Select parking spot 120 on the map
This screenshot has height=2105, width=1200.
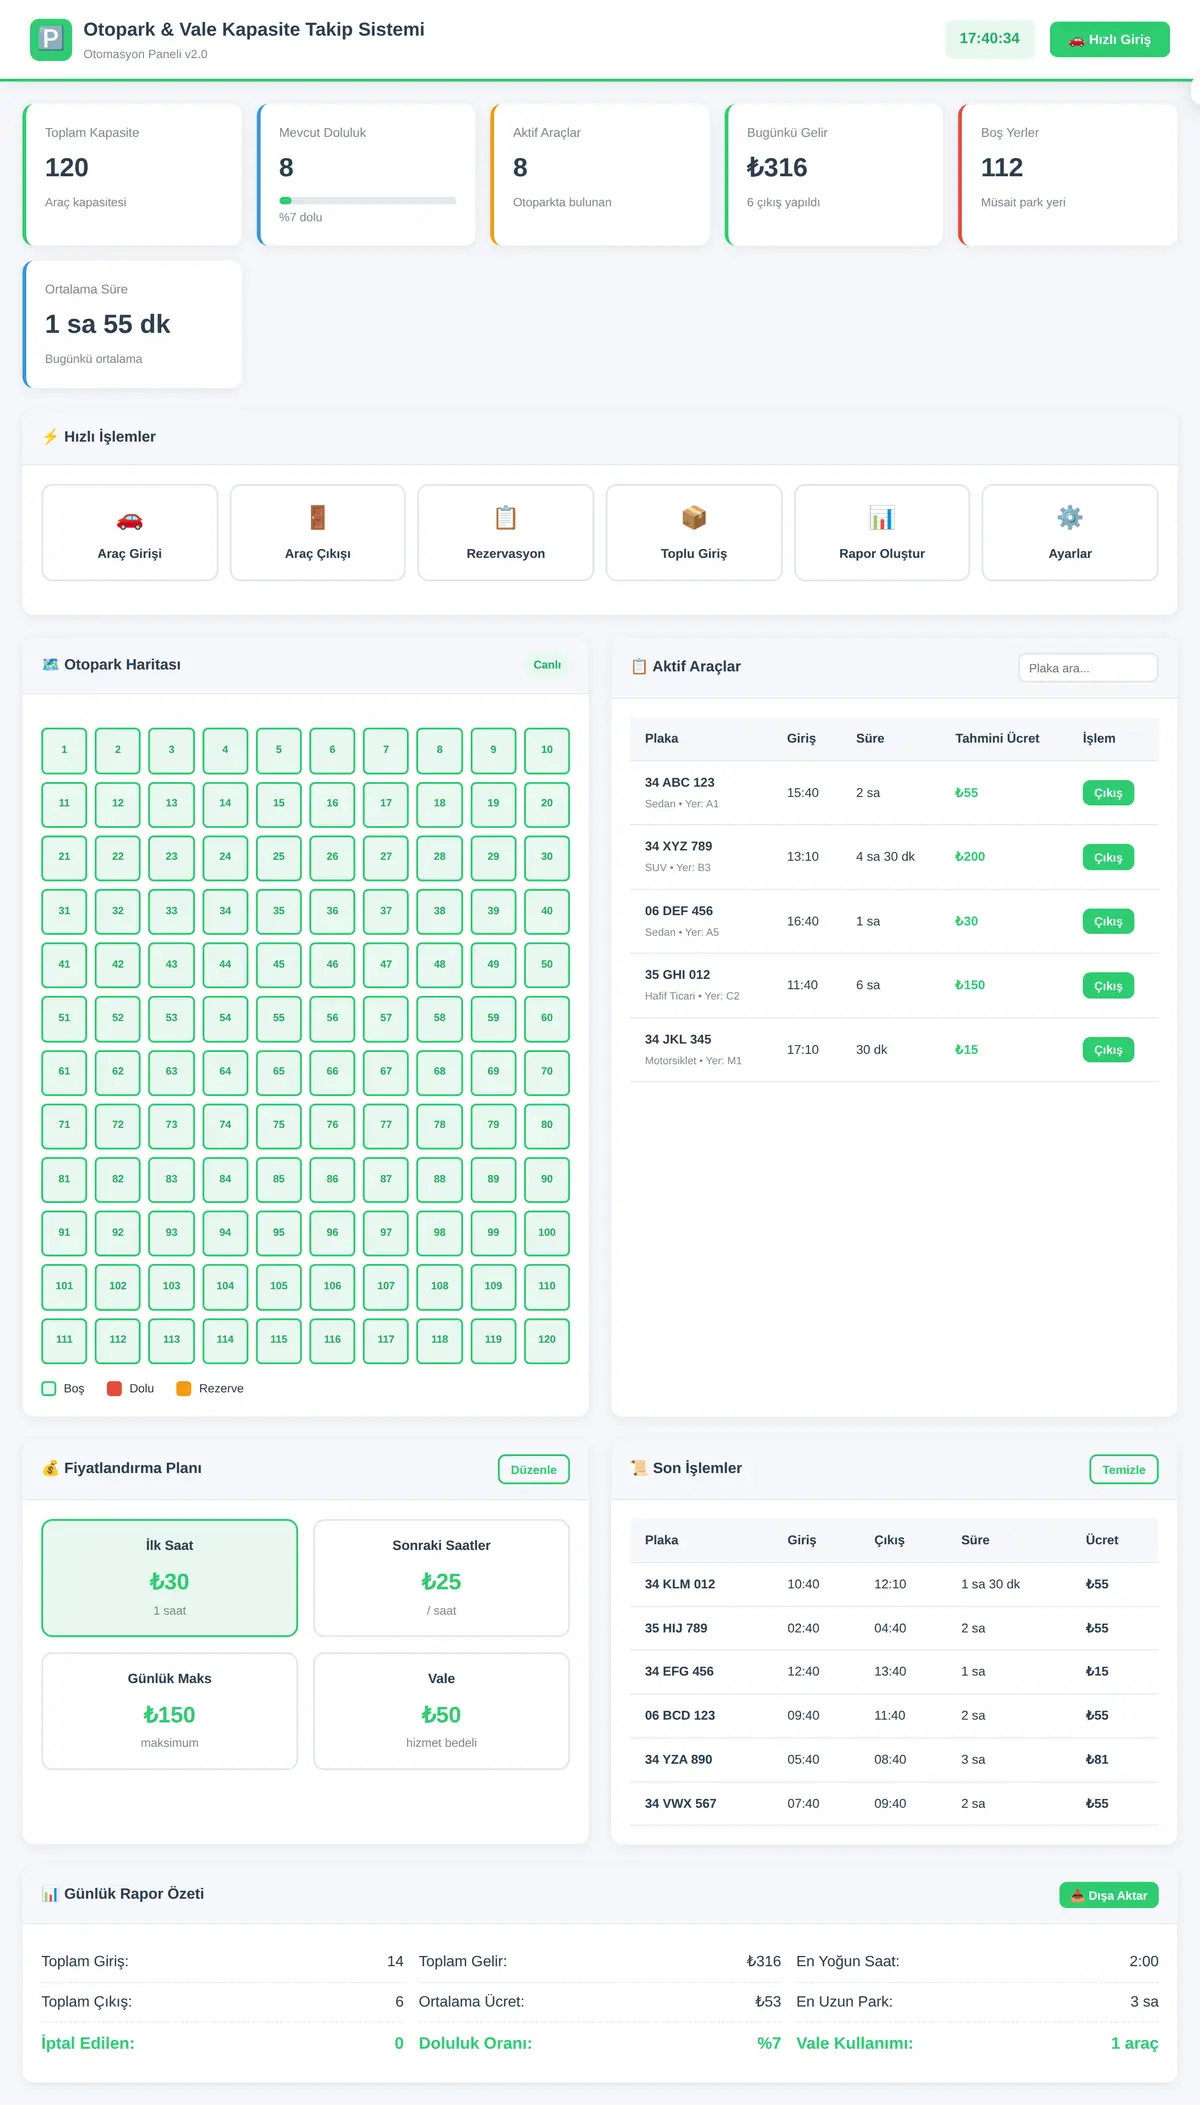547,1340
